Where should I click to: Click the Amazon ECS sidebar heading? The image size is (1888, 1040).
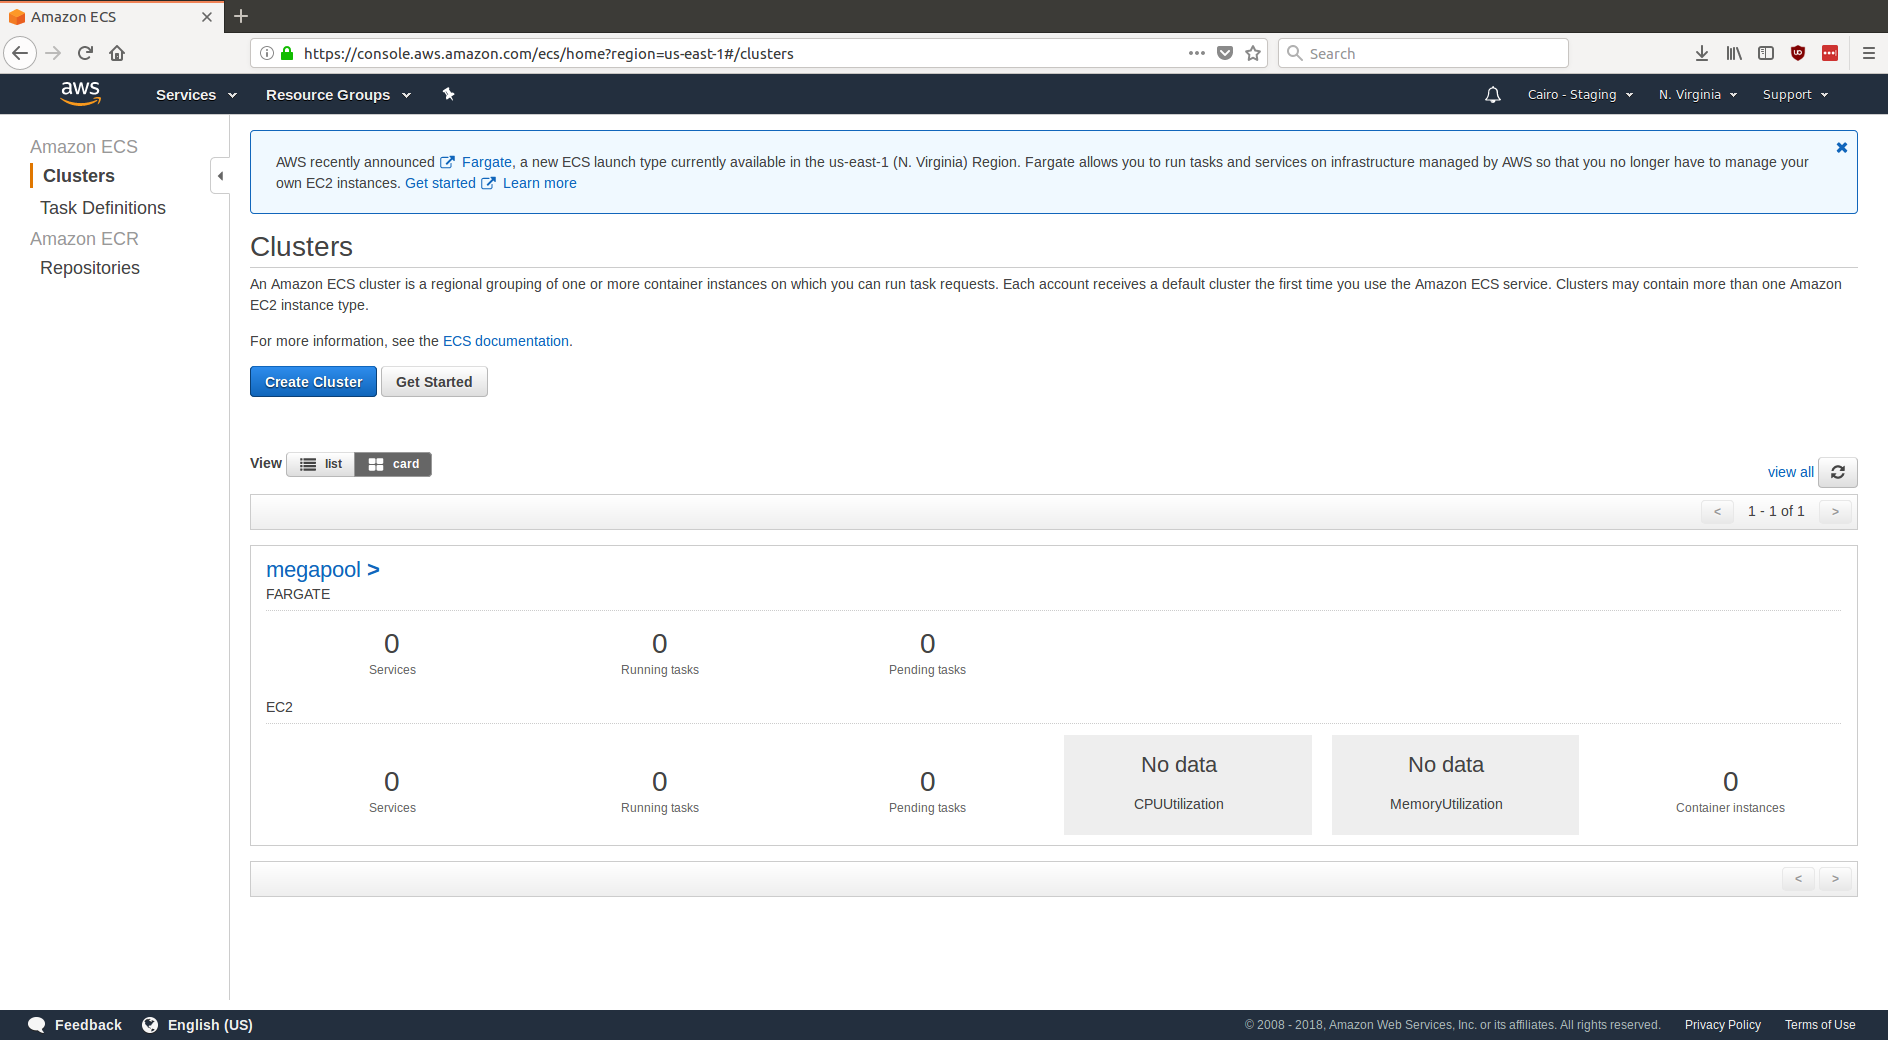click(84, 147)
